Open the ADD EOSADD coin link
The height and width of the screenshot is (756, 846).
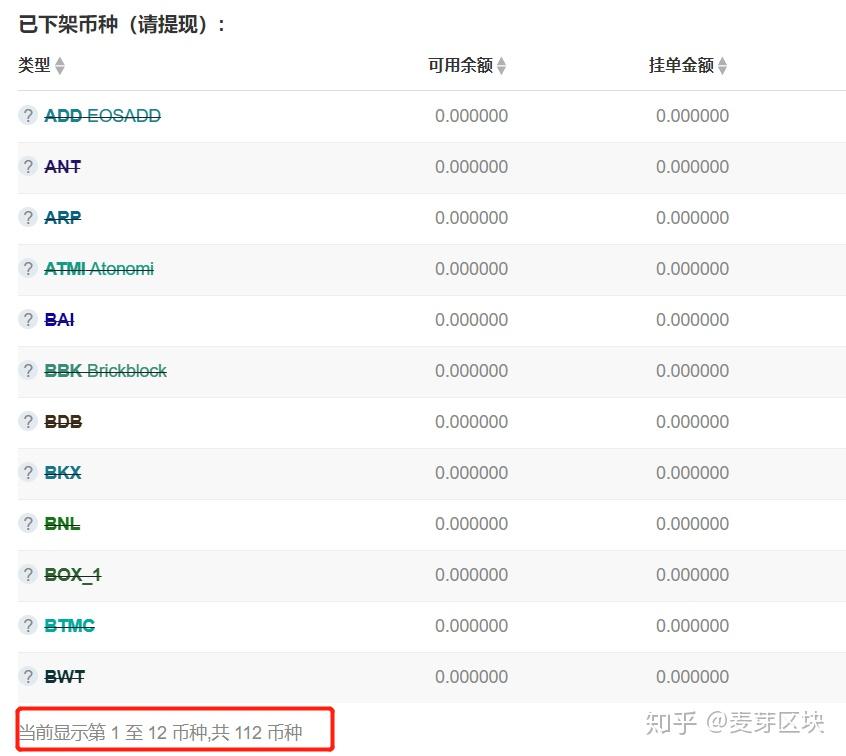102,116
